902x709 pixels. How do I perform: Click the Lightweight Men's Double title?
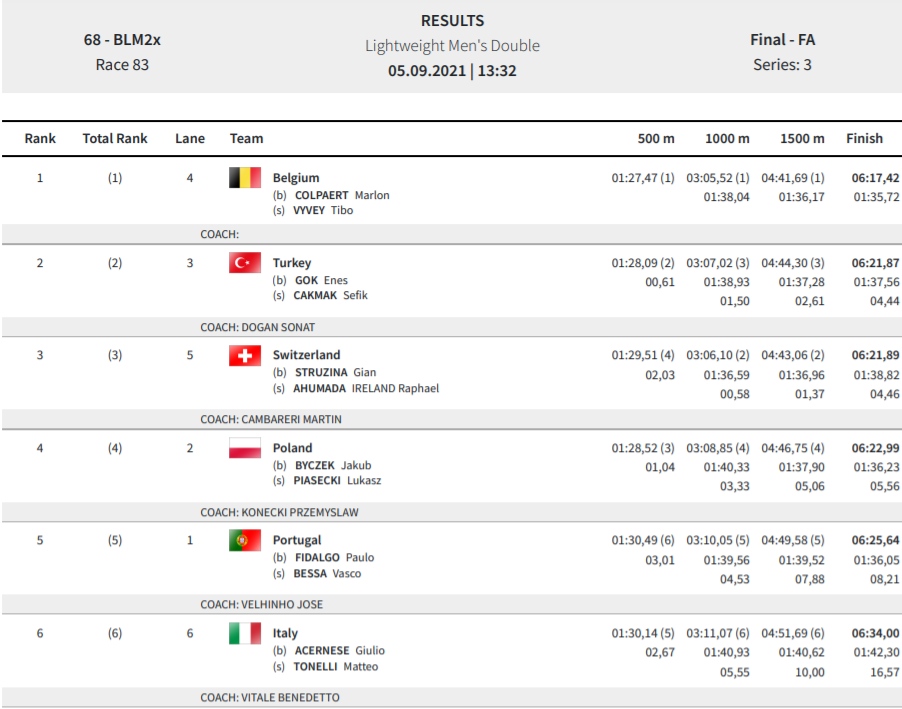coord(452,46)
